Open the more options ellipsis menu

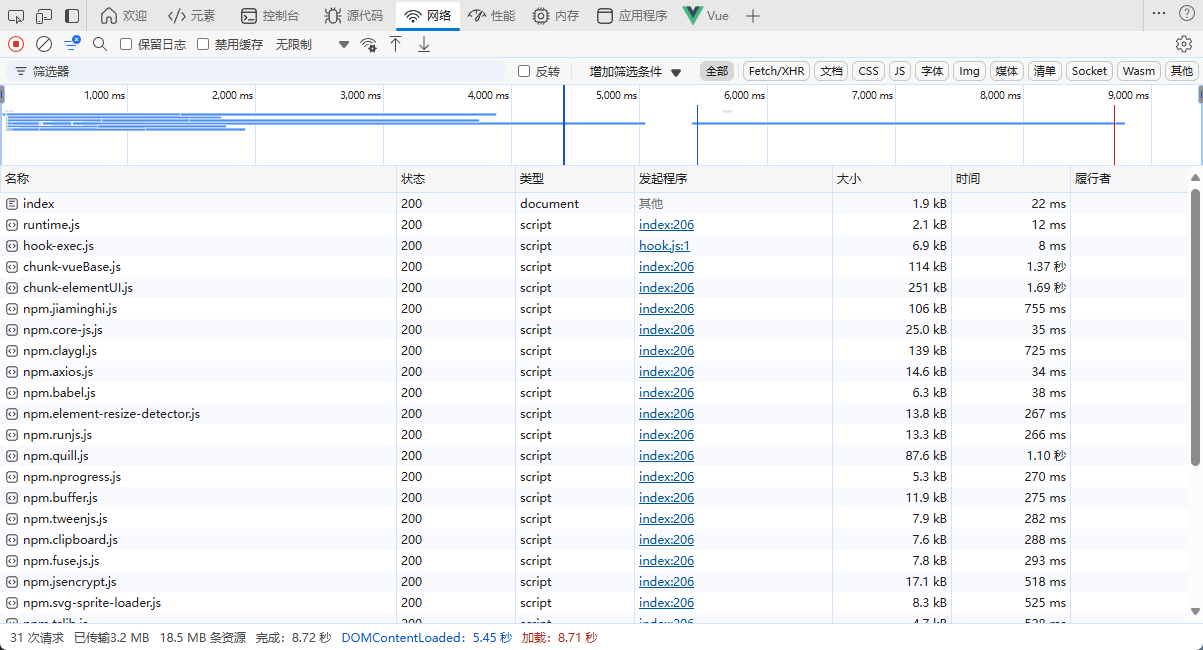click(x=1159, y=13)
